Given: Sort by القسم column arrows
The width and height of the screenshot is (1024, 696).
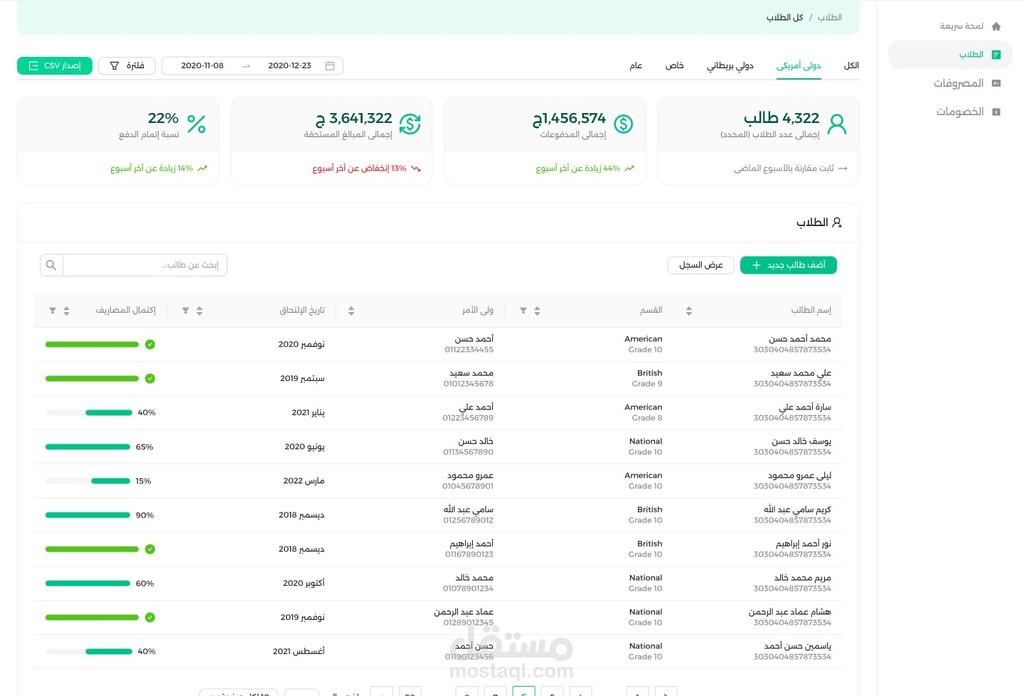Looking at the screenshot, I should tap(537, 311).
